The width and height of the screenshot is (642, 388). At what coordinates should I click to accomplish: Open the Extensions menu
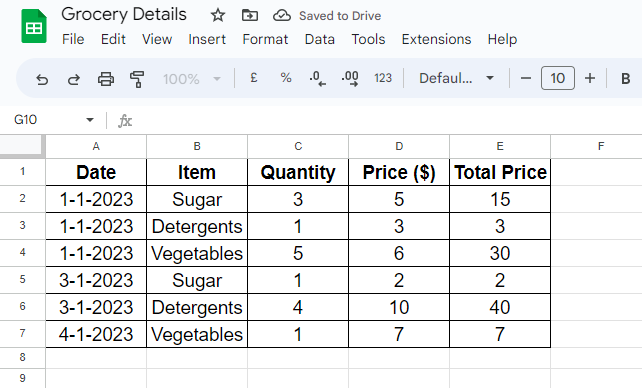point(436,39)
